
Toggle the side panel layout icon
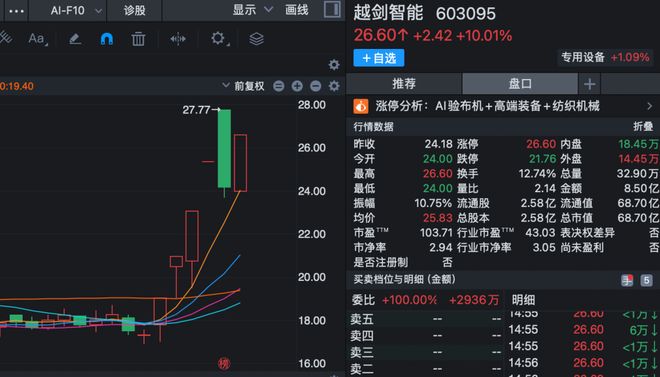pos(332,10)
